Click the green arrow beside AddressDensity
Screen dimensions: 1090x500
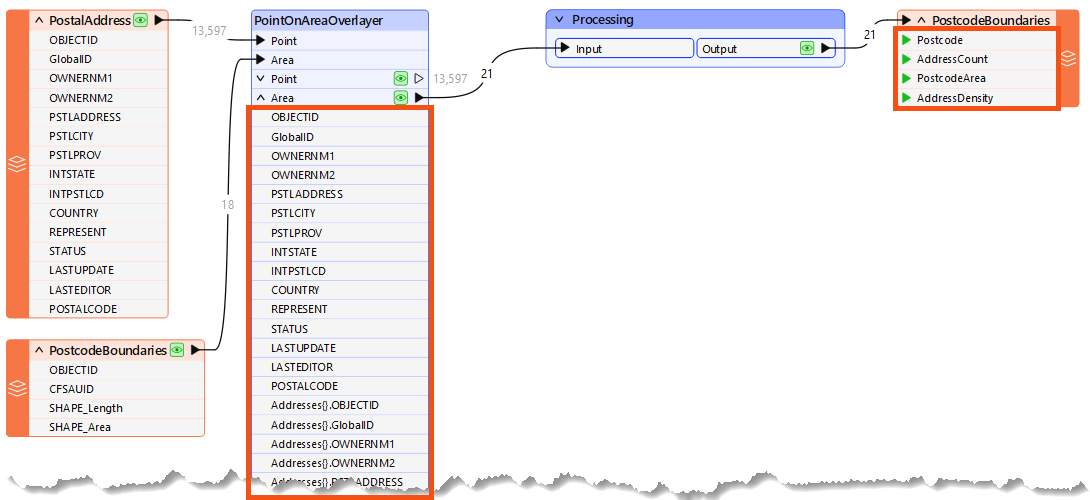pos(905,98)
